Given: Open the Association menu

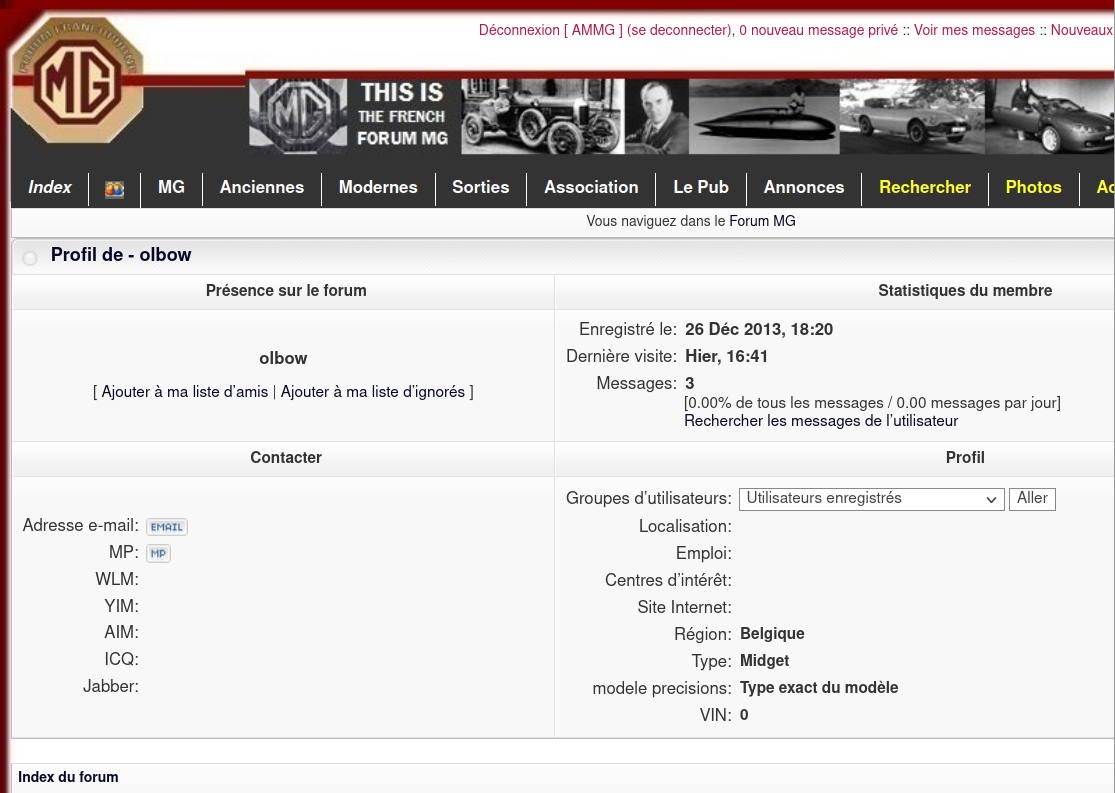Looking at the screenshot, I should tap(591, 187).
